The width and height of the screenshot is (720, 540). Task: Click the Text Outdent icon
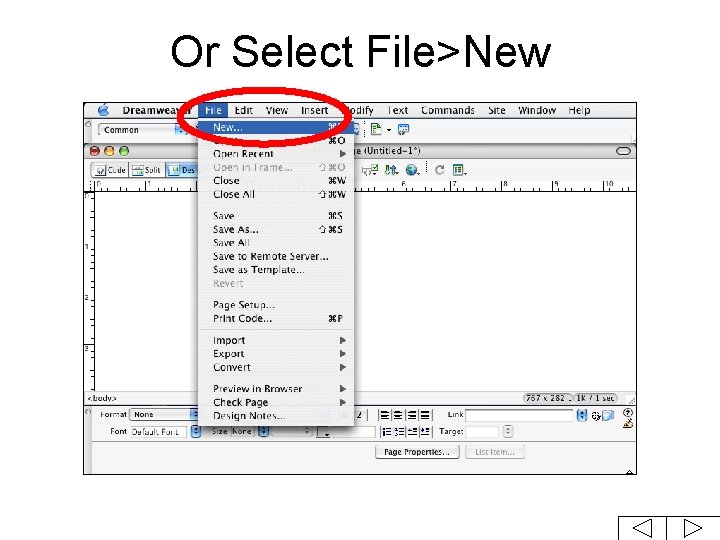[412, 432]
